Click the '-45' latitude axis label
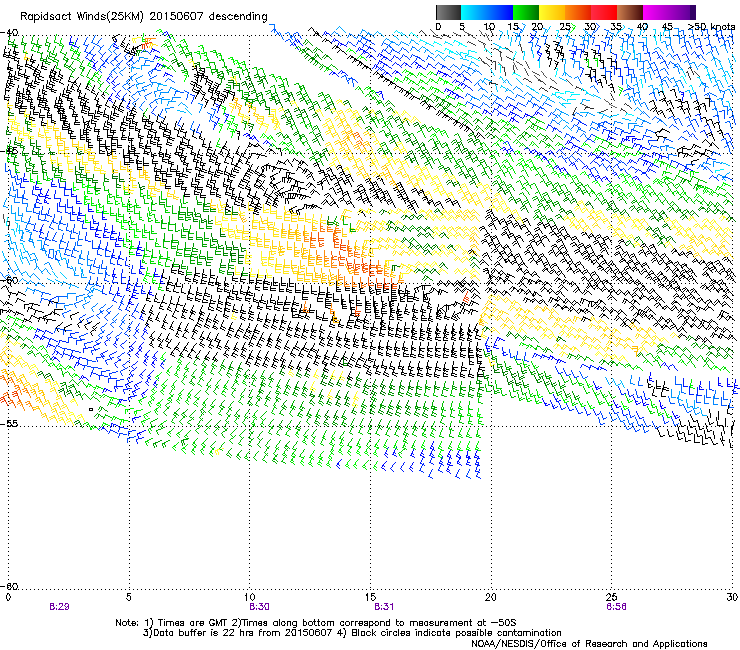This screenshot has width=740, height=650. point(9,151)
